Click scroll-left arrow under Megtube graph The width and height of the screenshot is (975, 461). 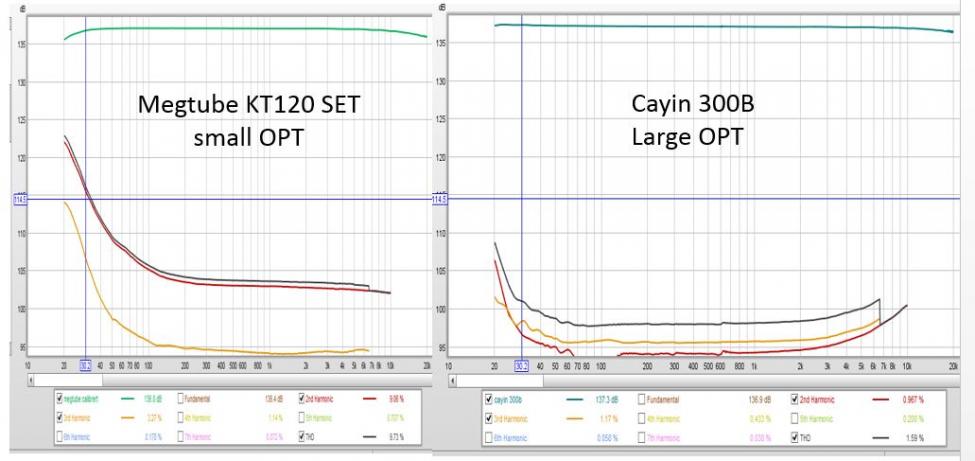pos(30,380)
